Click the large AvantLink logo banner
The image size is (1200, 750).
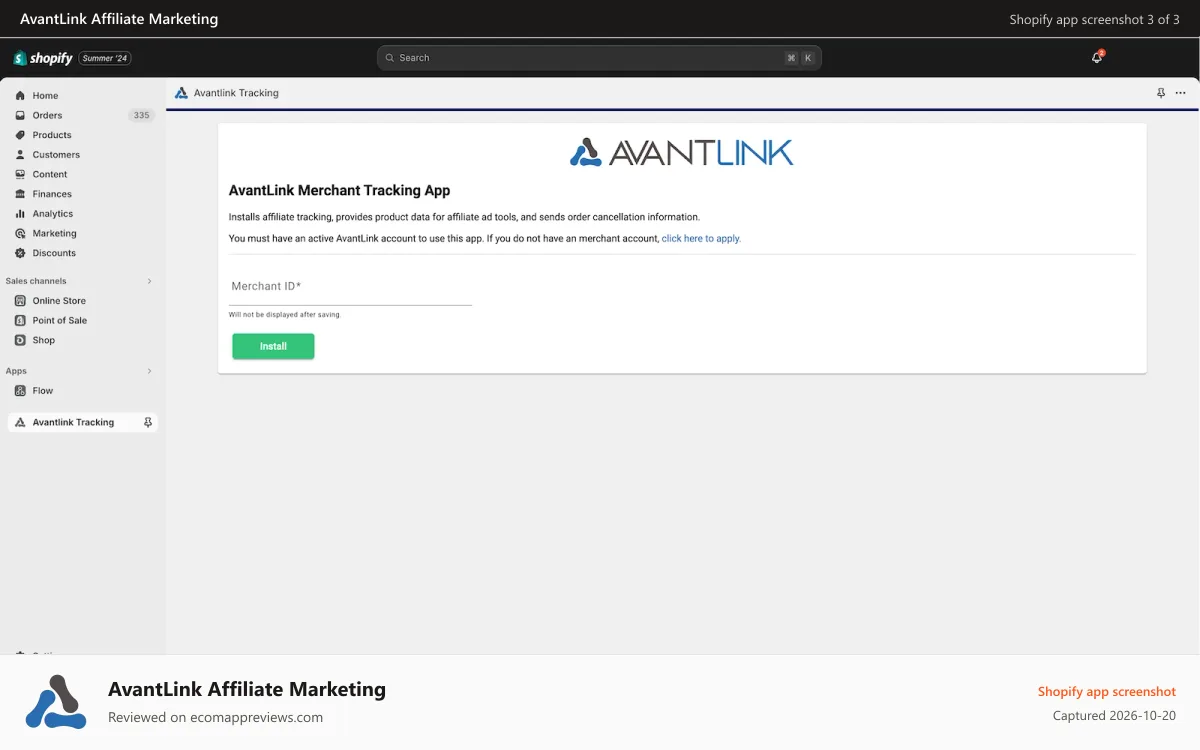click(x=682, y=152)
